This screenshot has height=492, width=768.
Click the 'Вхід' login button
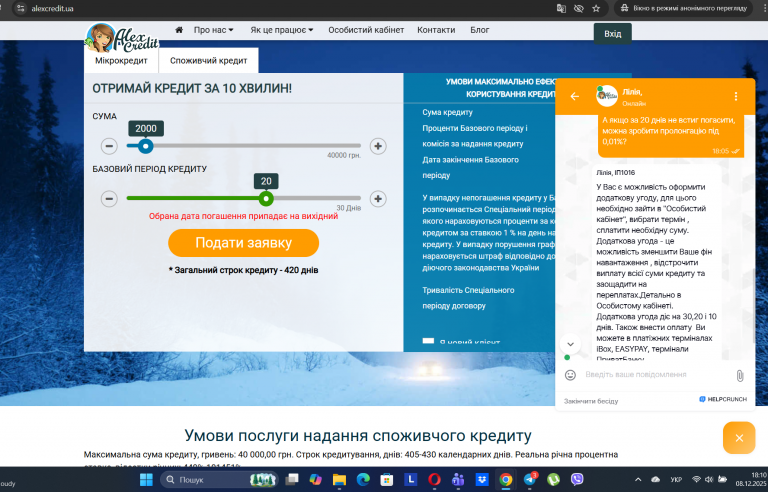(x=612, y=34)
